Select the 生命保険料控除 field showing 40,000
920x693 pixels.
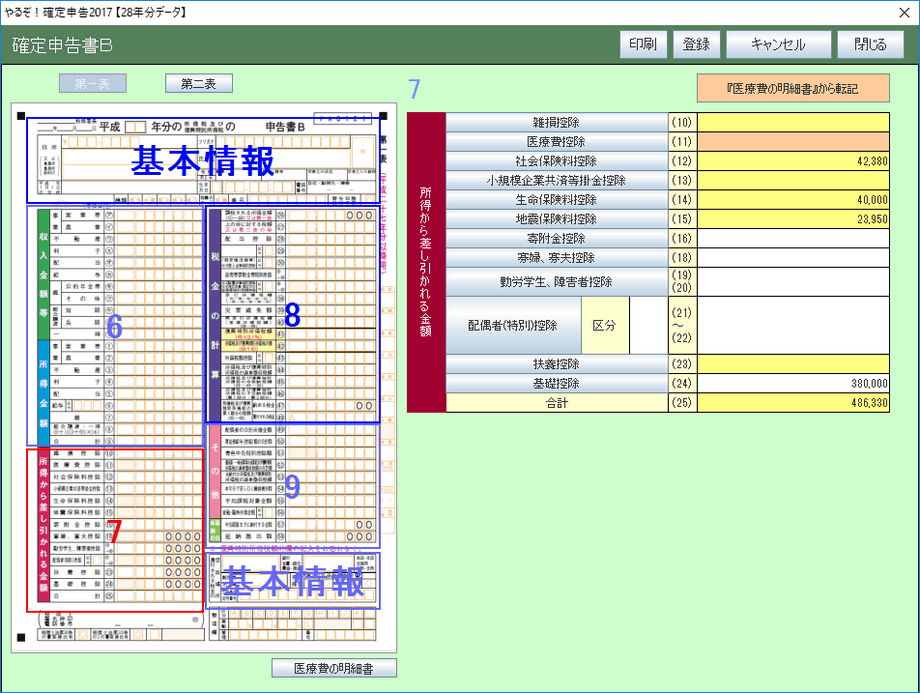794,200
